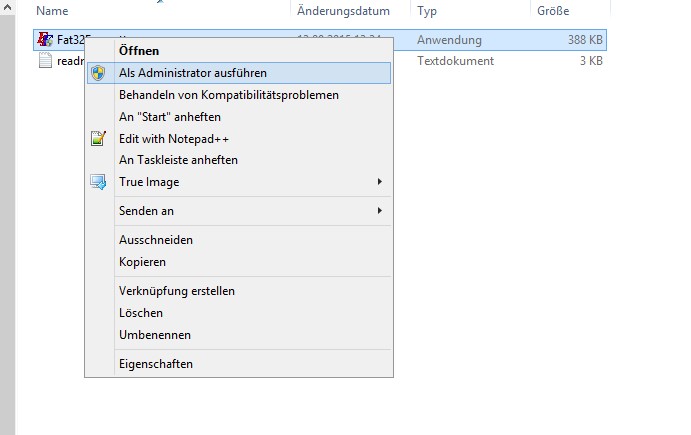The width and height of the screenshot is (691, 435).
Task: Pin the file with An "Start" anheften
Action: (x=169, y=117)
